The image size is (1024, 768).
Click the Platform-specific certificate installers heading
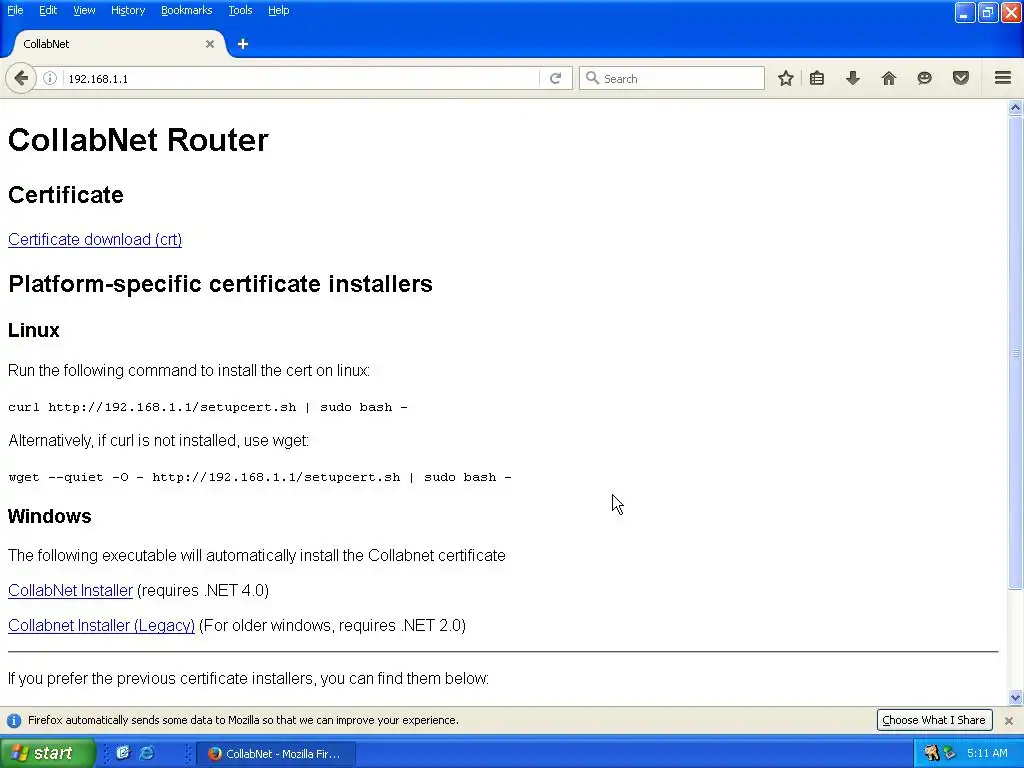(220, 284)
